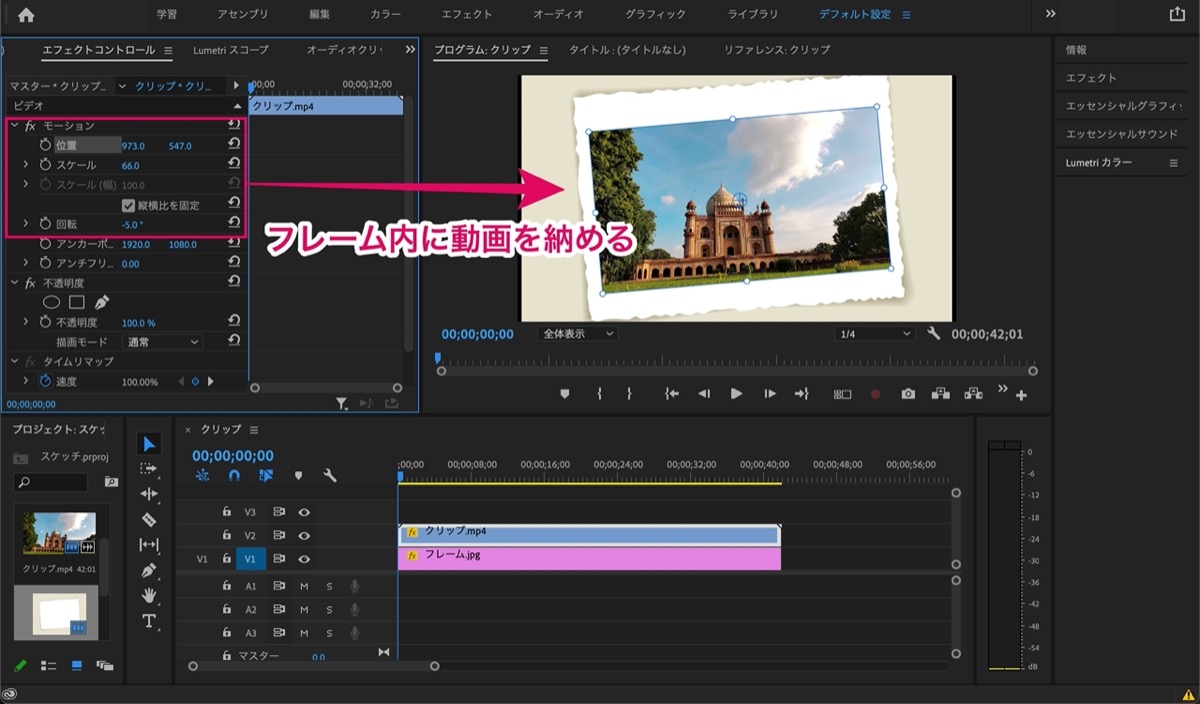The width and height of the screenshot is (1200, 704).
Task: Click the クリップ.mp4 thumbnail in project panel
Action: pyautogui.click(x=59, y=534)
